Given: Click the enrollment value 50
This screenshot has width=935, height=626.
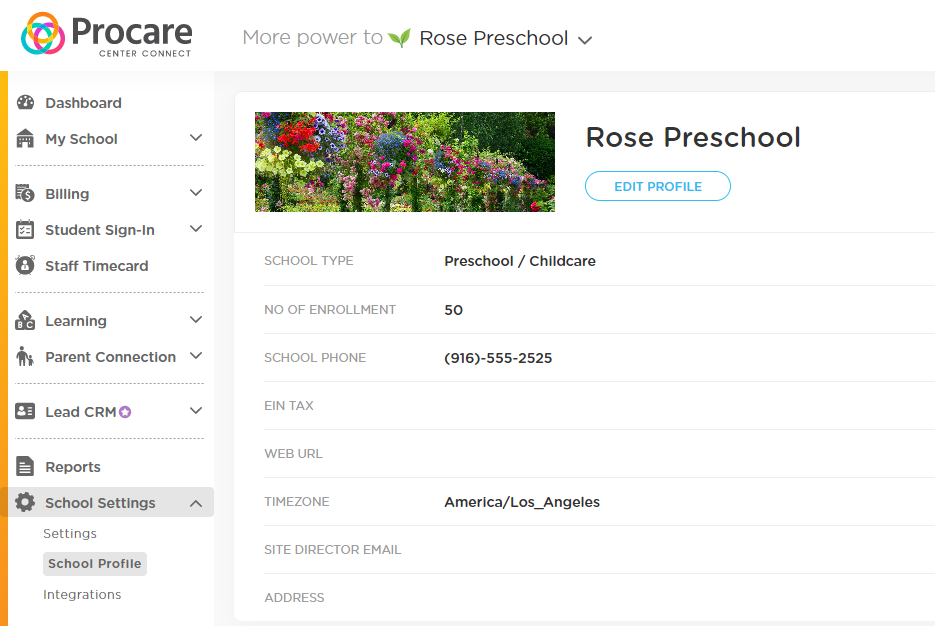Looking at the screenshot, I should [453, 309].
